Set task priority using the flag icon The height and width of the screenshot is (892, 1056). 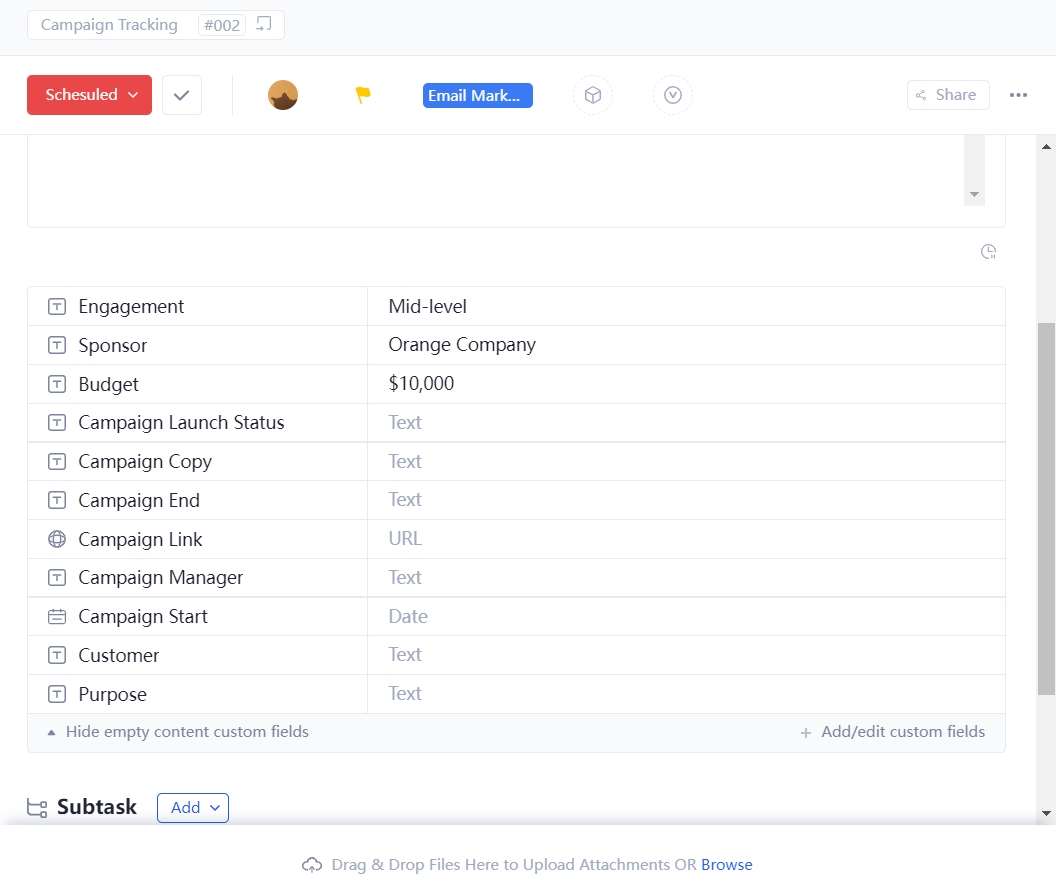click(x=362, y=94)
